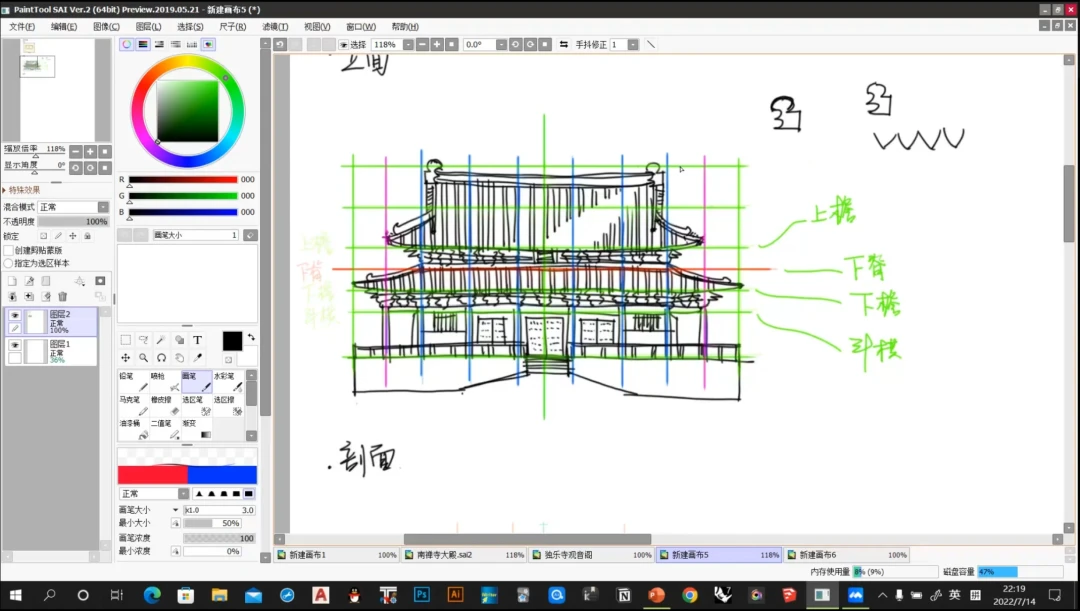Toggle the scratchpad panel icon
The width and height of the screenshot is (1080, 611).
(208, 44)
